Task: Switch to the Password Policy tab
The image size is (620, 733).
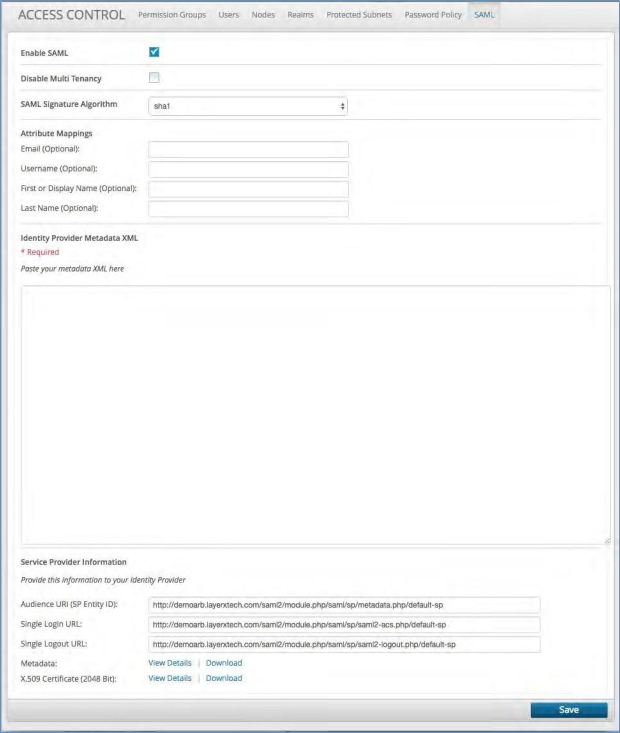Action: 433,15
